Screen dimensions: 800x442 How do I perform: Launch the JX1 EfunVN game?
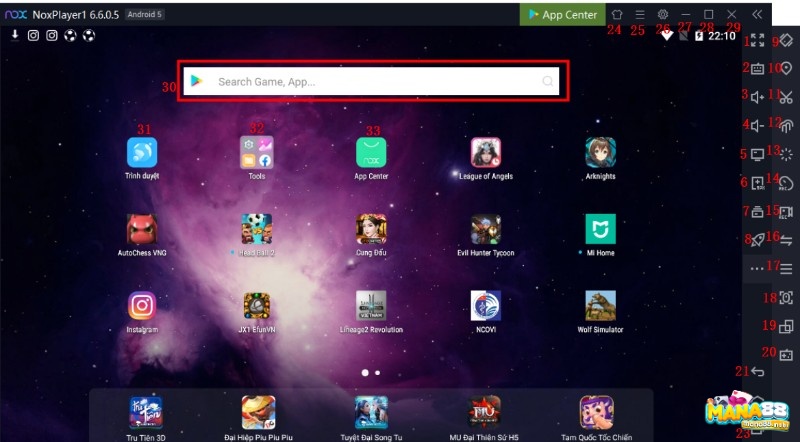point(257,312)
